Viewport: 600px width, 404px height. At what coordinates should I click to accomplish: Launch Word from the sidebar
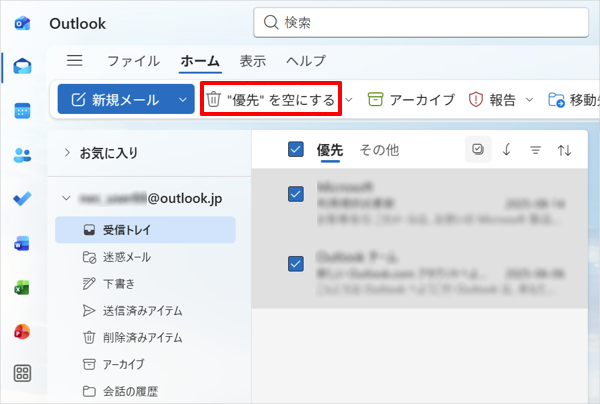coord(22,243)
